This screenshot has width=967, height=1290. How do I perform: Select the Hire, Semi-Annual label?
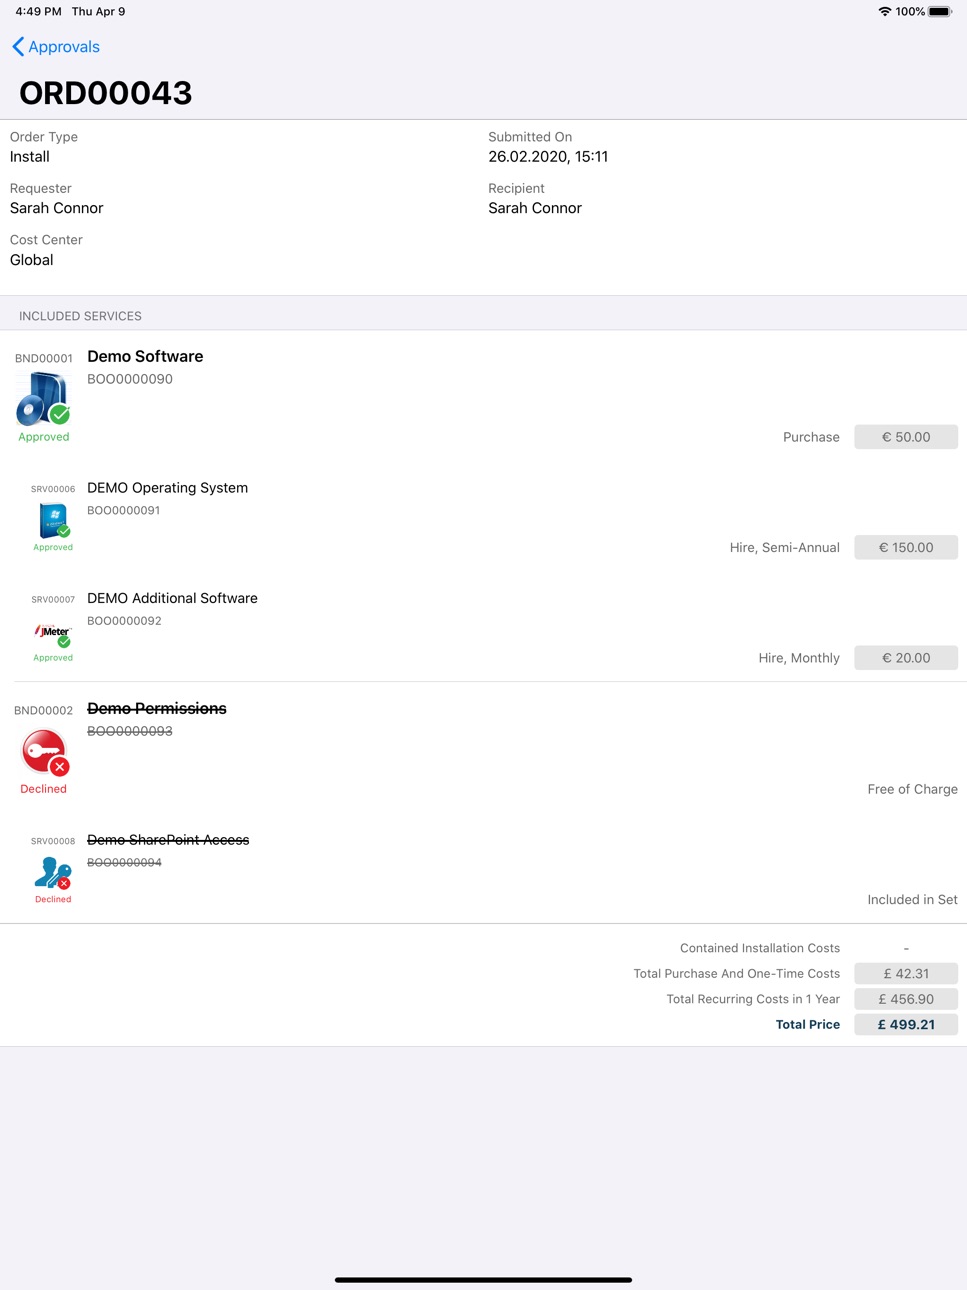tap(785, 547)
